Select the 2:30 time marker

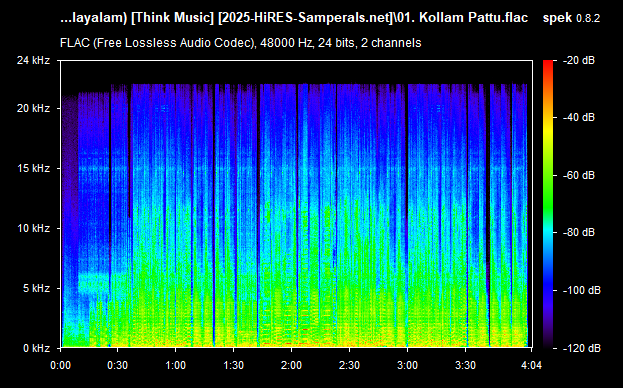(350, 365)
